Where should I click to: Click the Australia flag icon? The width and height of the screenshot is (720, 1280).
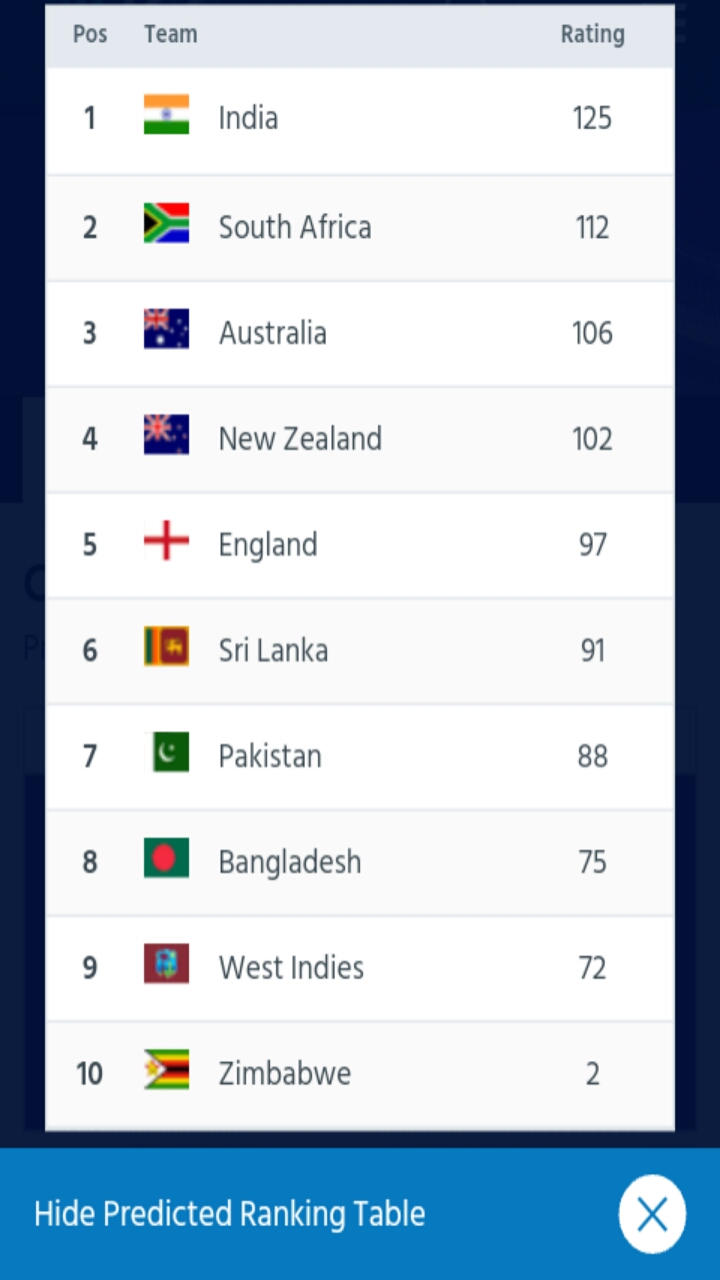tap(166, 329)
